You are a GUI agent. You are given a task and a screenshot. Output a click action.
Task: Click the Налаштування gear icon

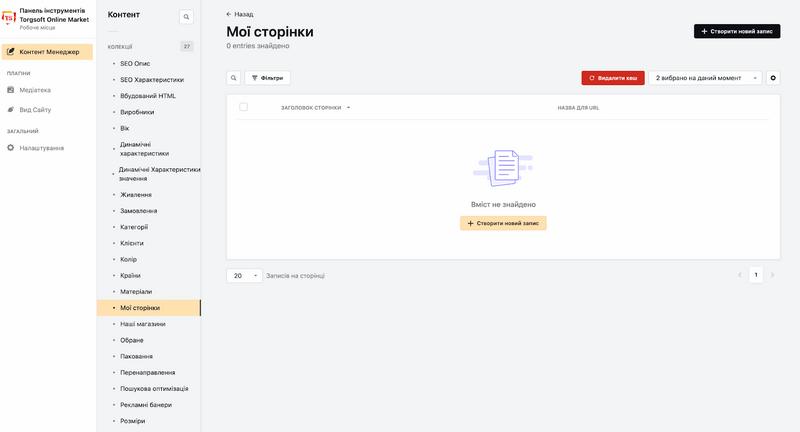[10, 148]
